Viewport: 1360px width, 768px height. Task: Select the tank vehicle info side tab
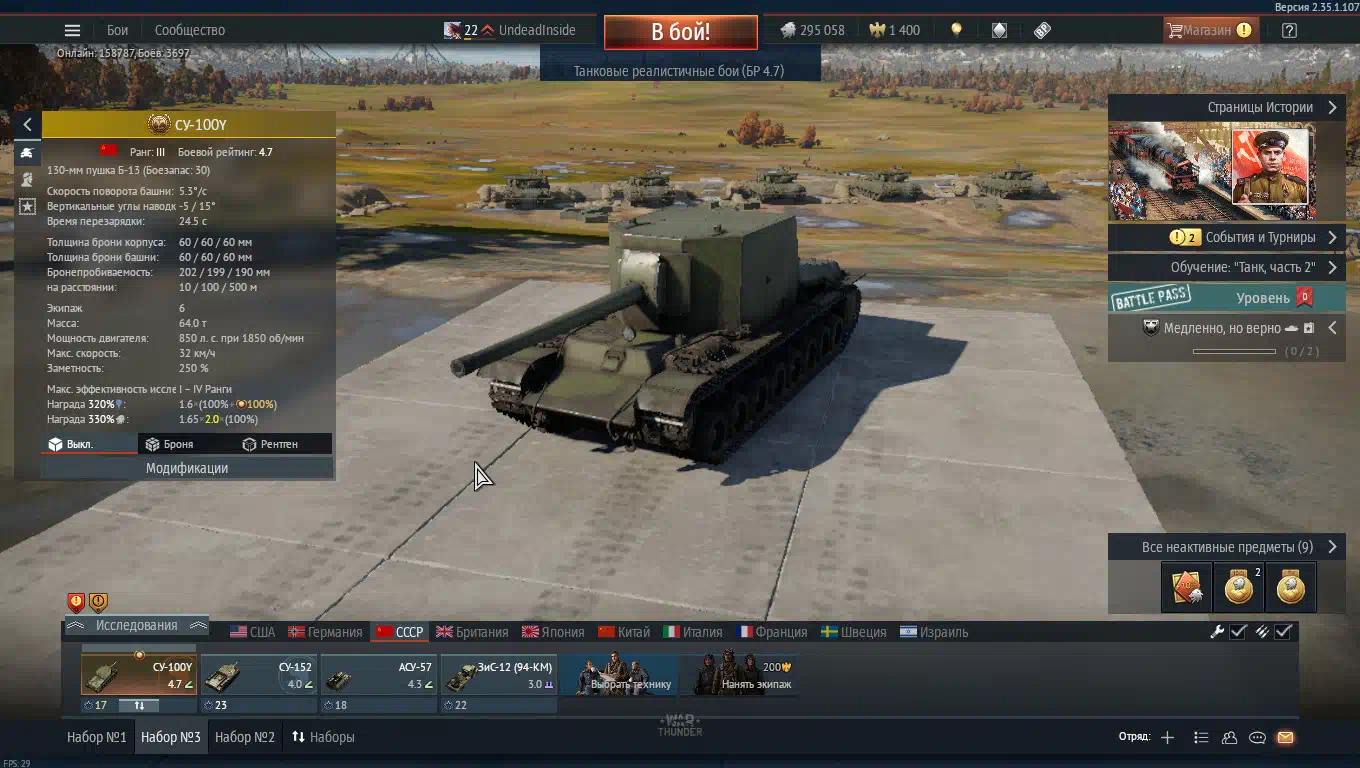coord(27,153)
